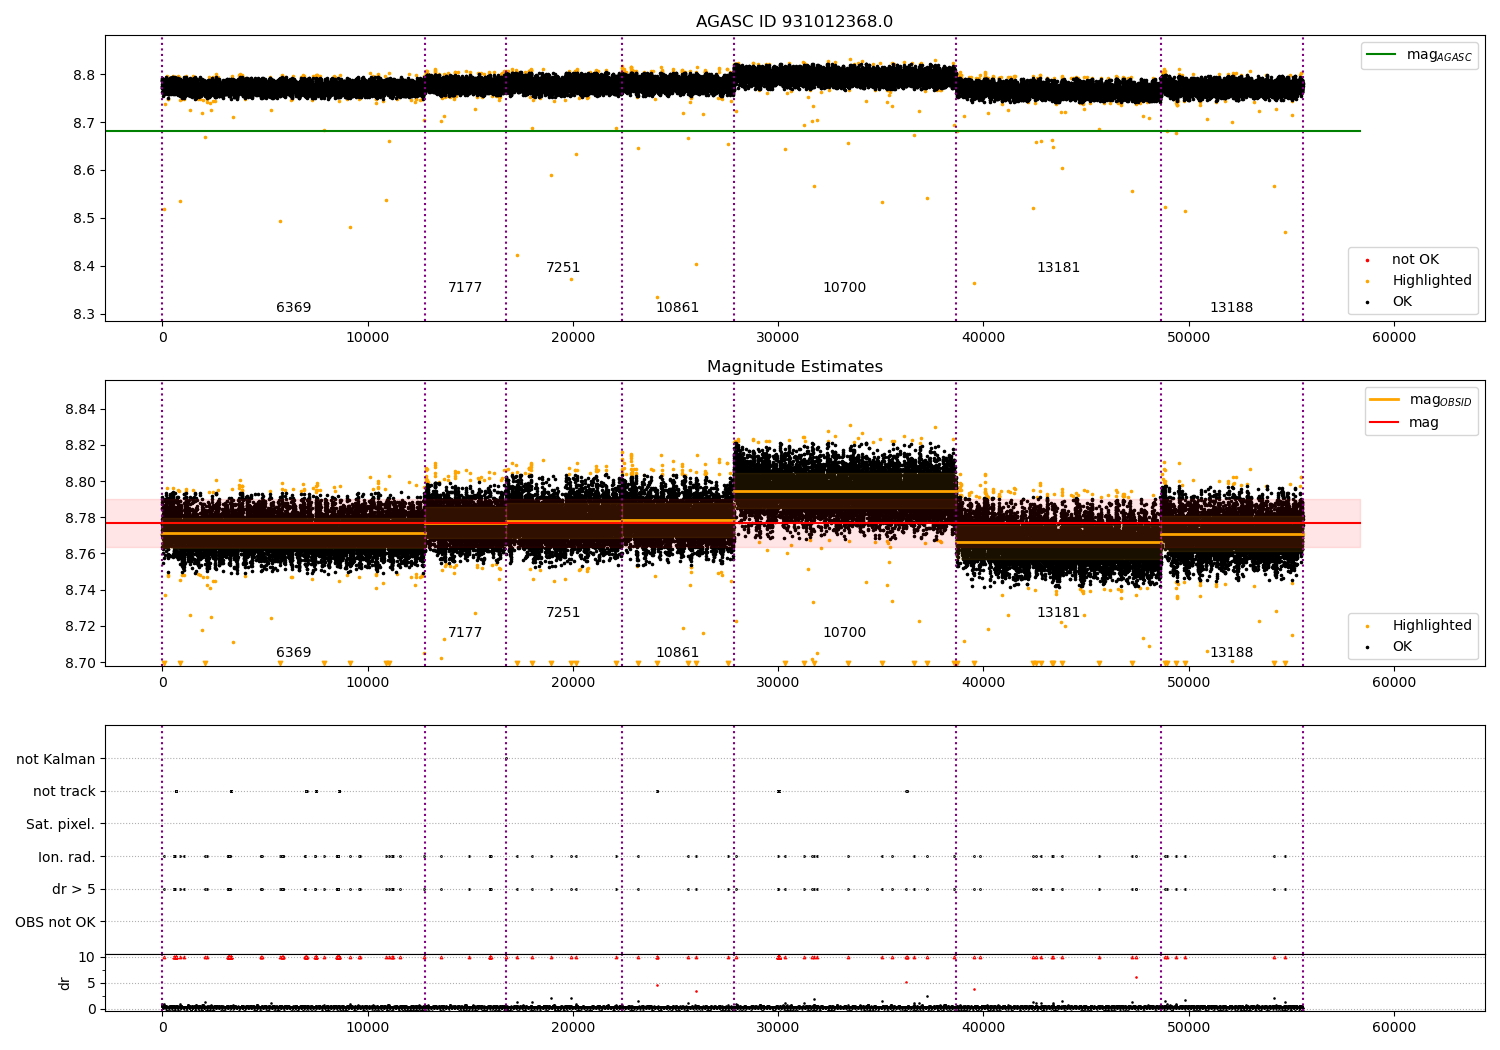Click the 8.82 y-axis tick label
Screen dimensions: 1500x1050
(x=81, y=446)
